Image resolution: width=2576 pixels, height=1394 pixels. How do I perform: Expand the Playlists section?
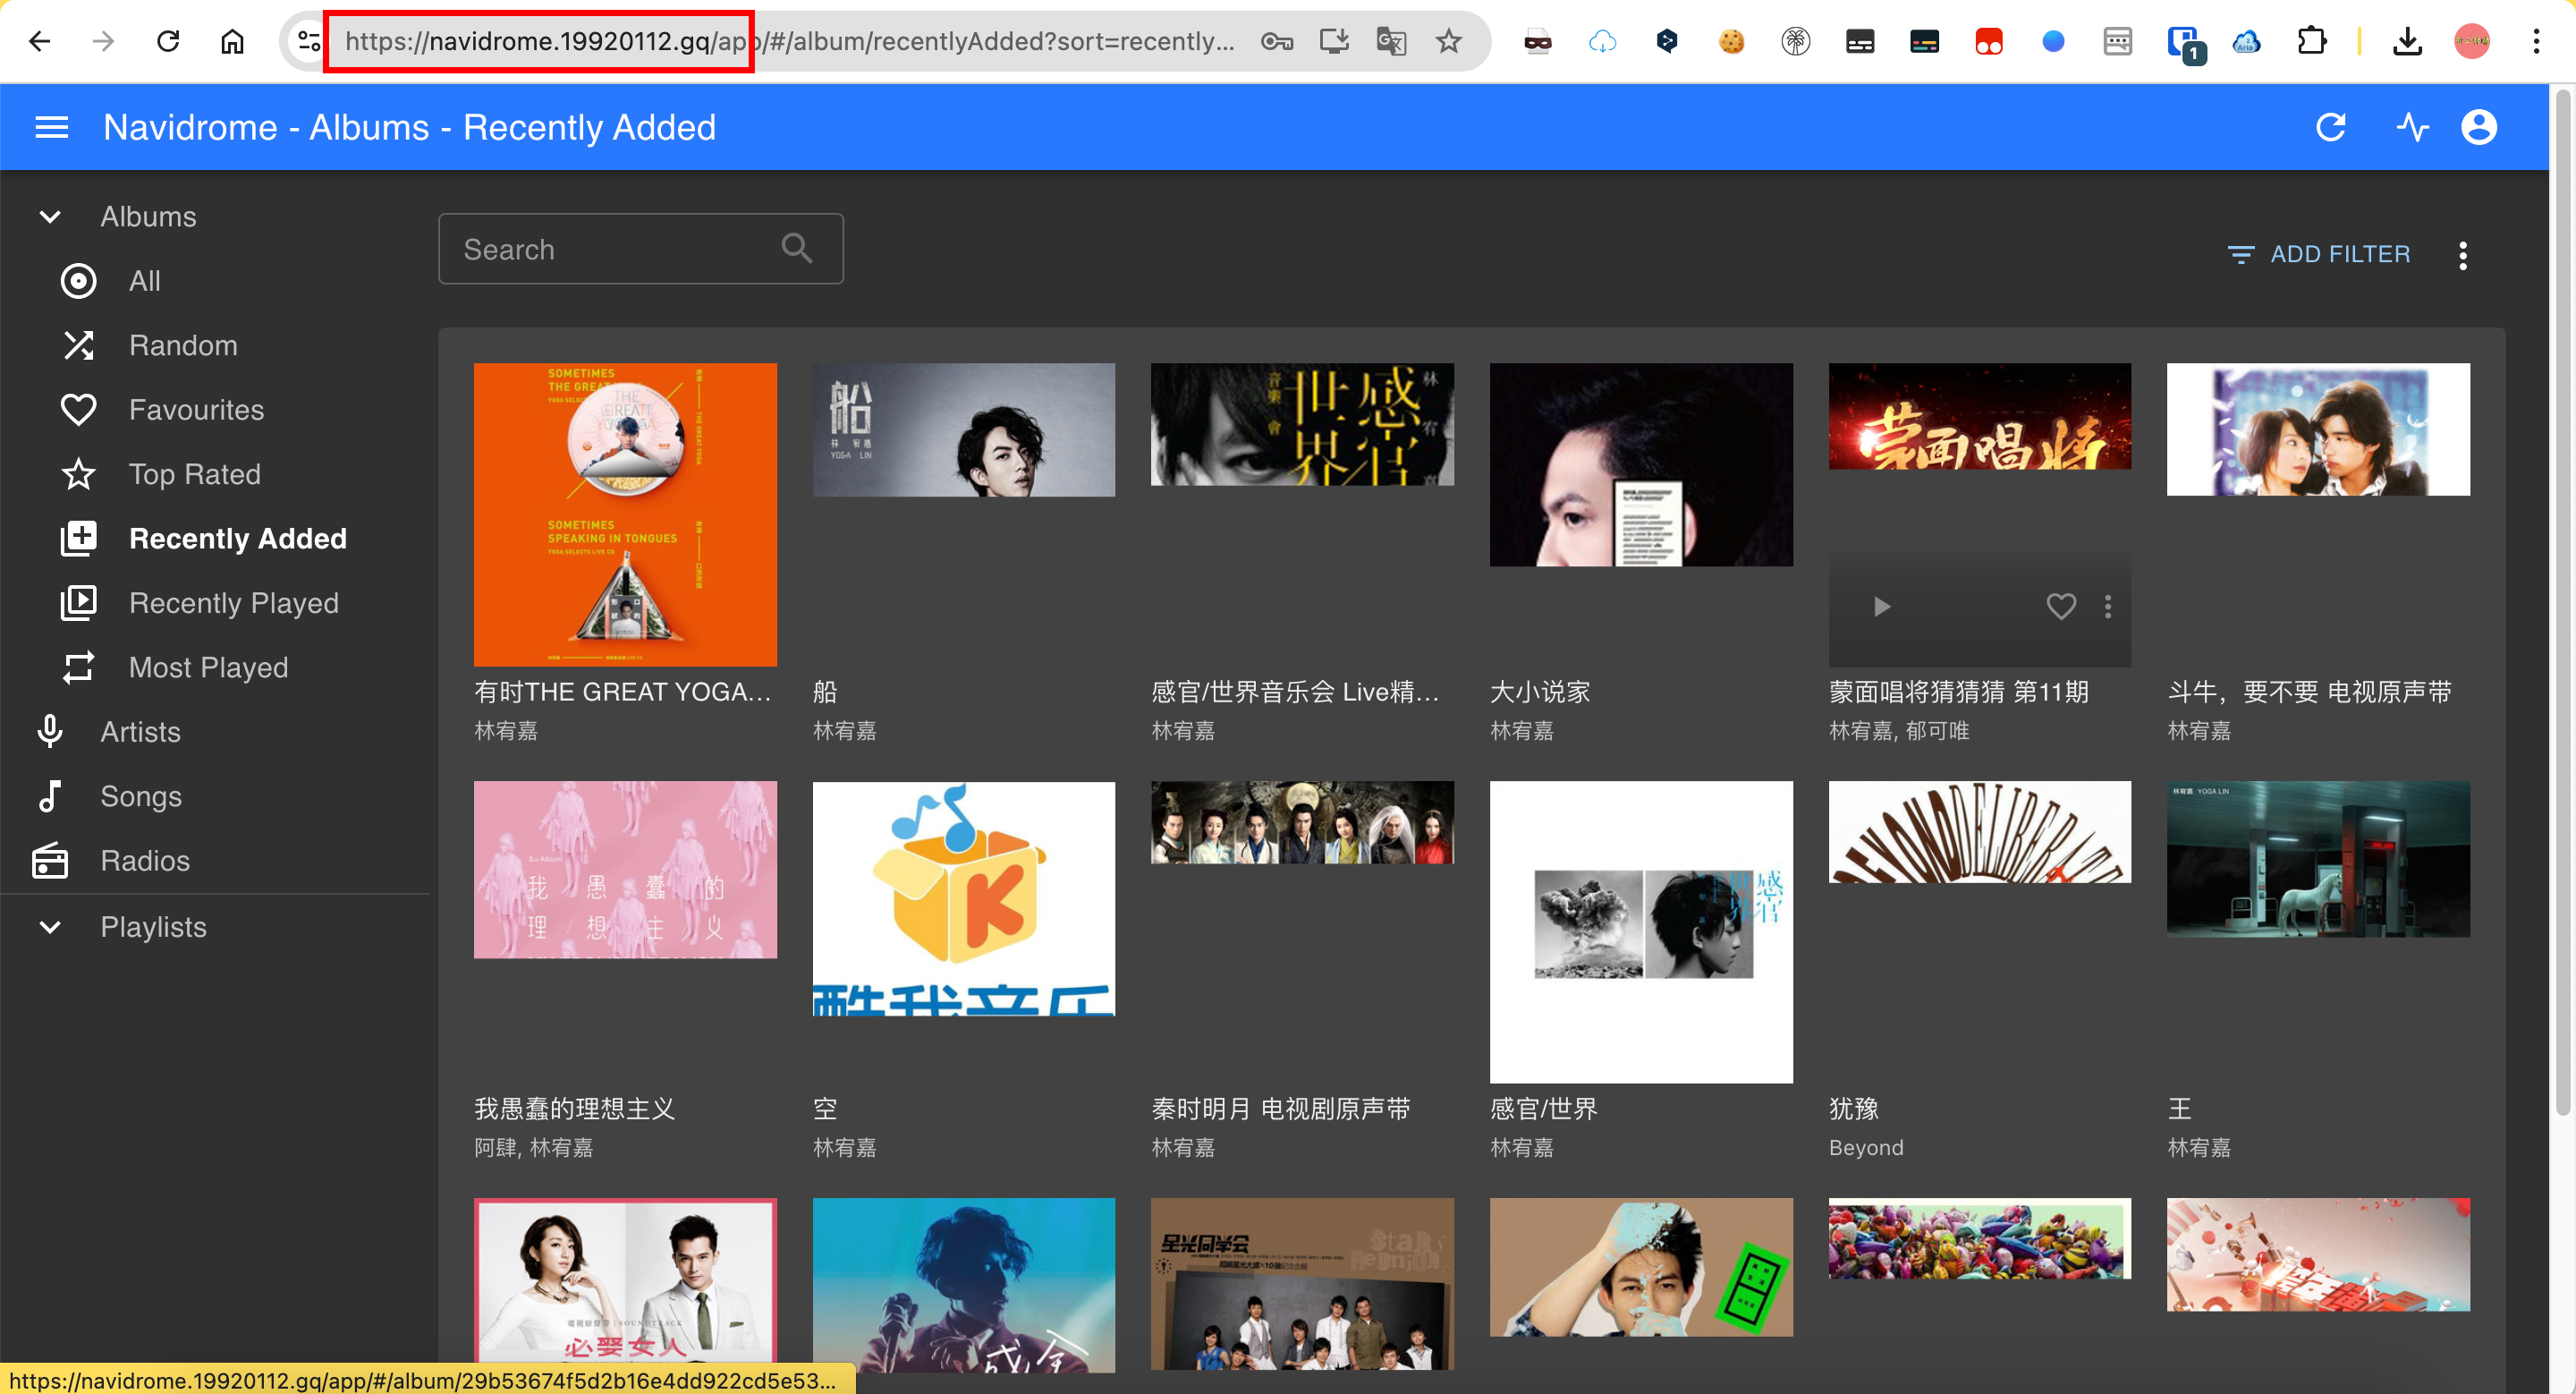point(51,927)
